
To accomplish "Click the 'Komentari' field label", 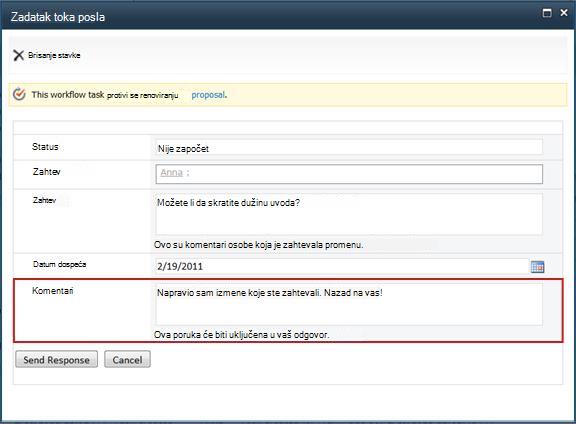I will (53, 291).
